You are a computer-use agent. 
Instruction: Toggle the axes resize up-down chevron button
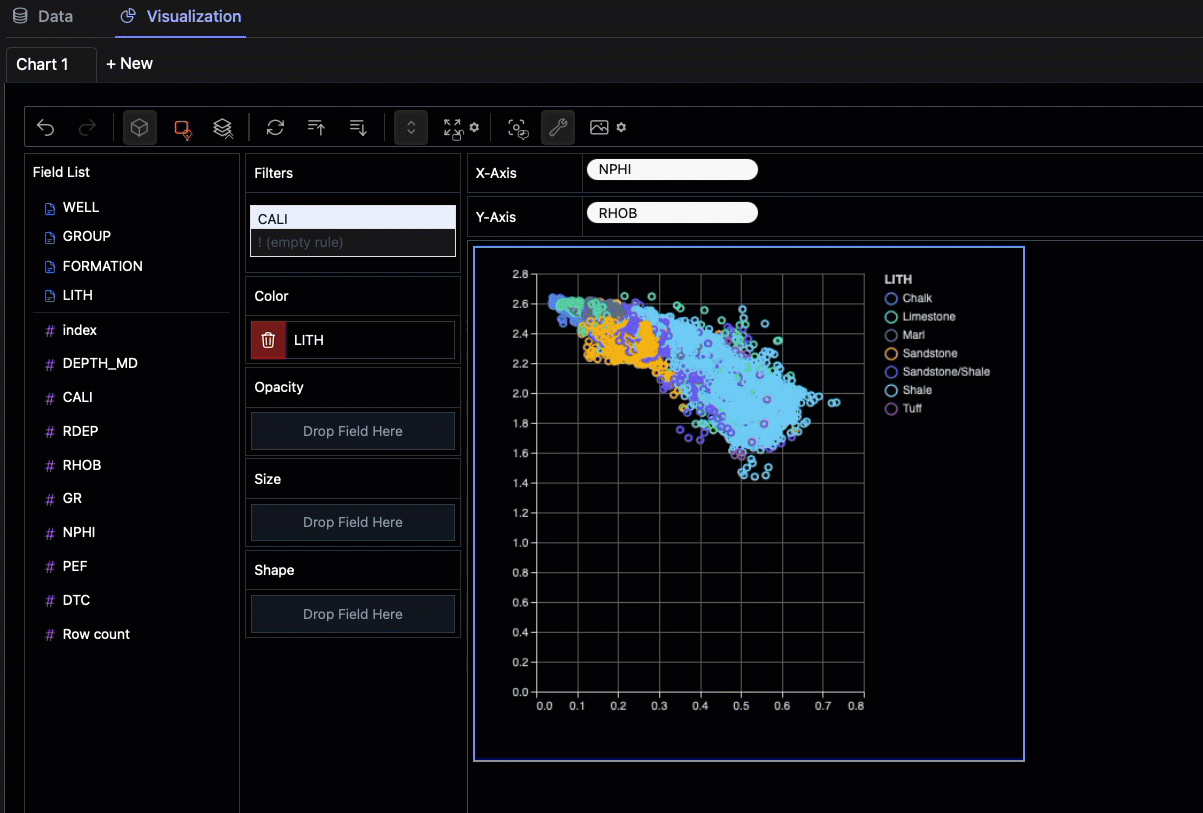pos(411,127)
